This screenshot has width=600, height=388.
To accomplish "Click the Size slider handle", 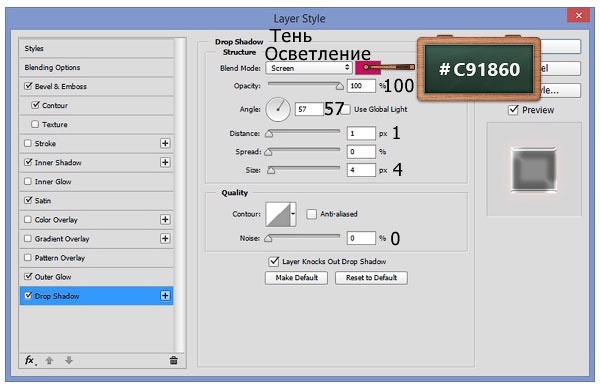I will tap(271, 170).
